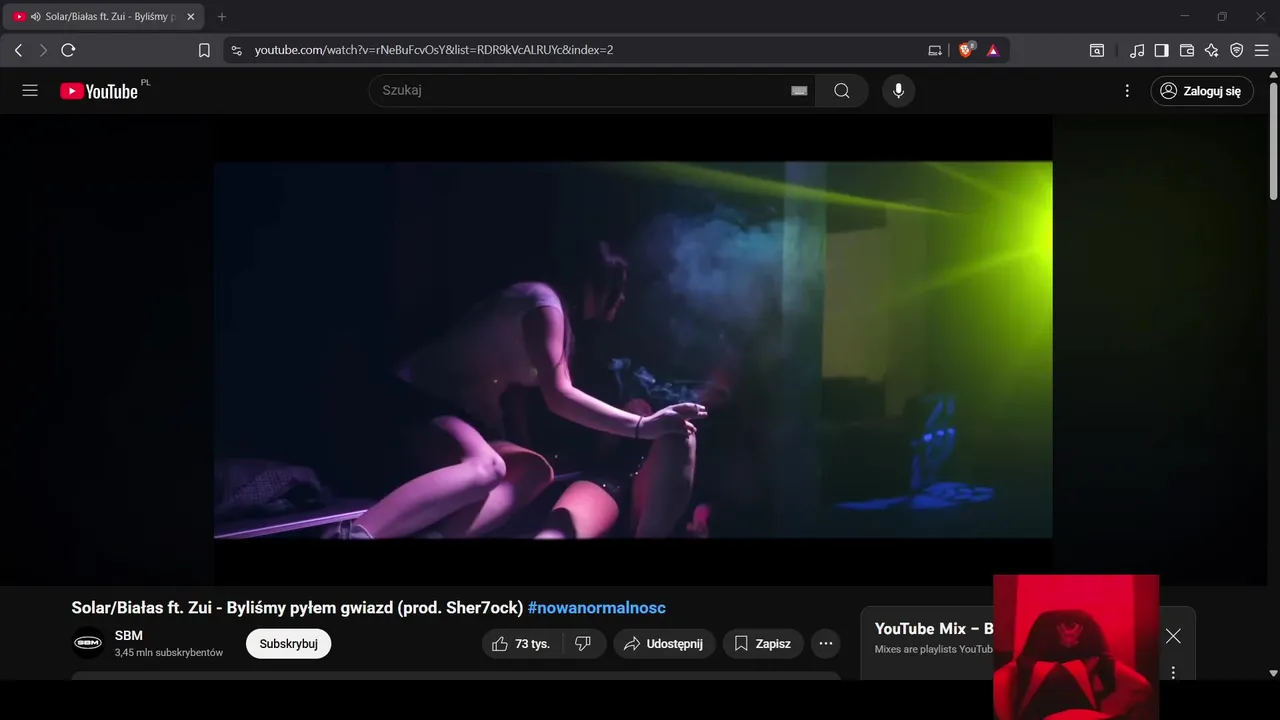The height and width of the screenshot is (720, 1280).
Task: Click Udostępnij share button
Action: point(664,644)
